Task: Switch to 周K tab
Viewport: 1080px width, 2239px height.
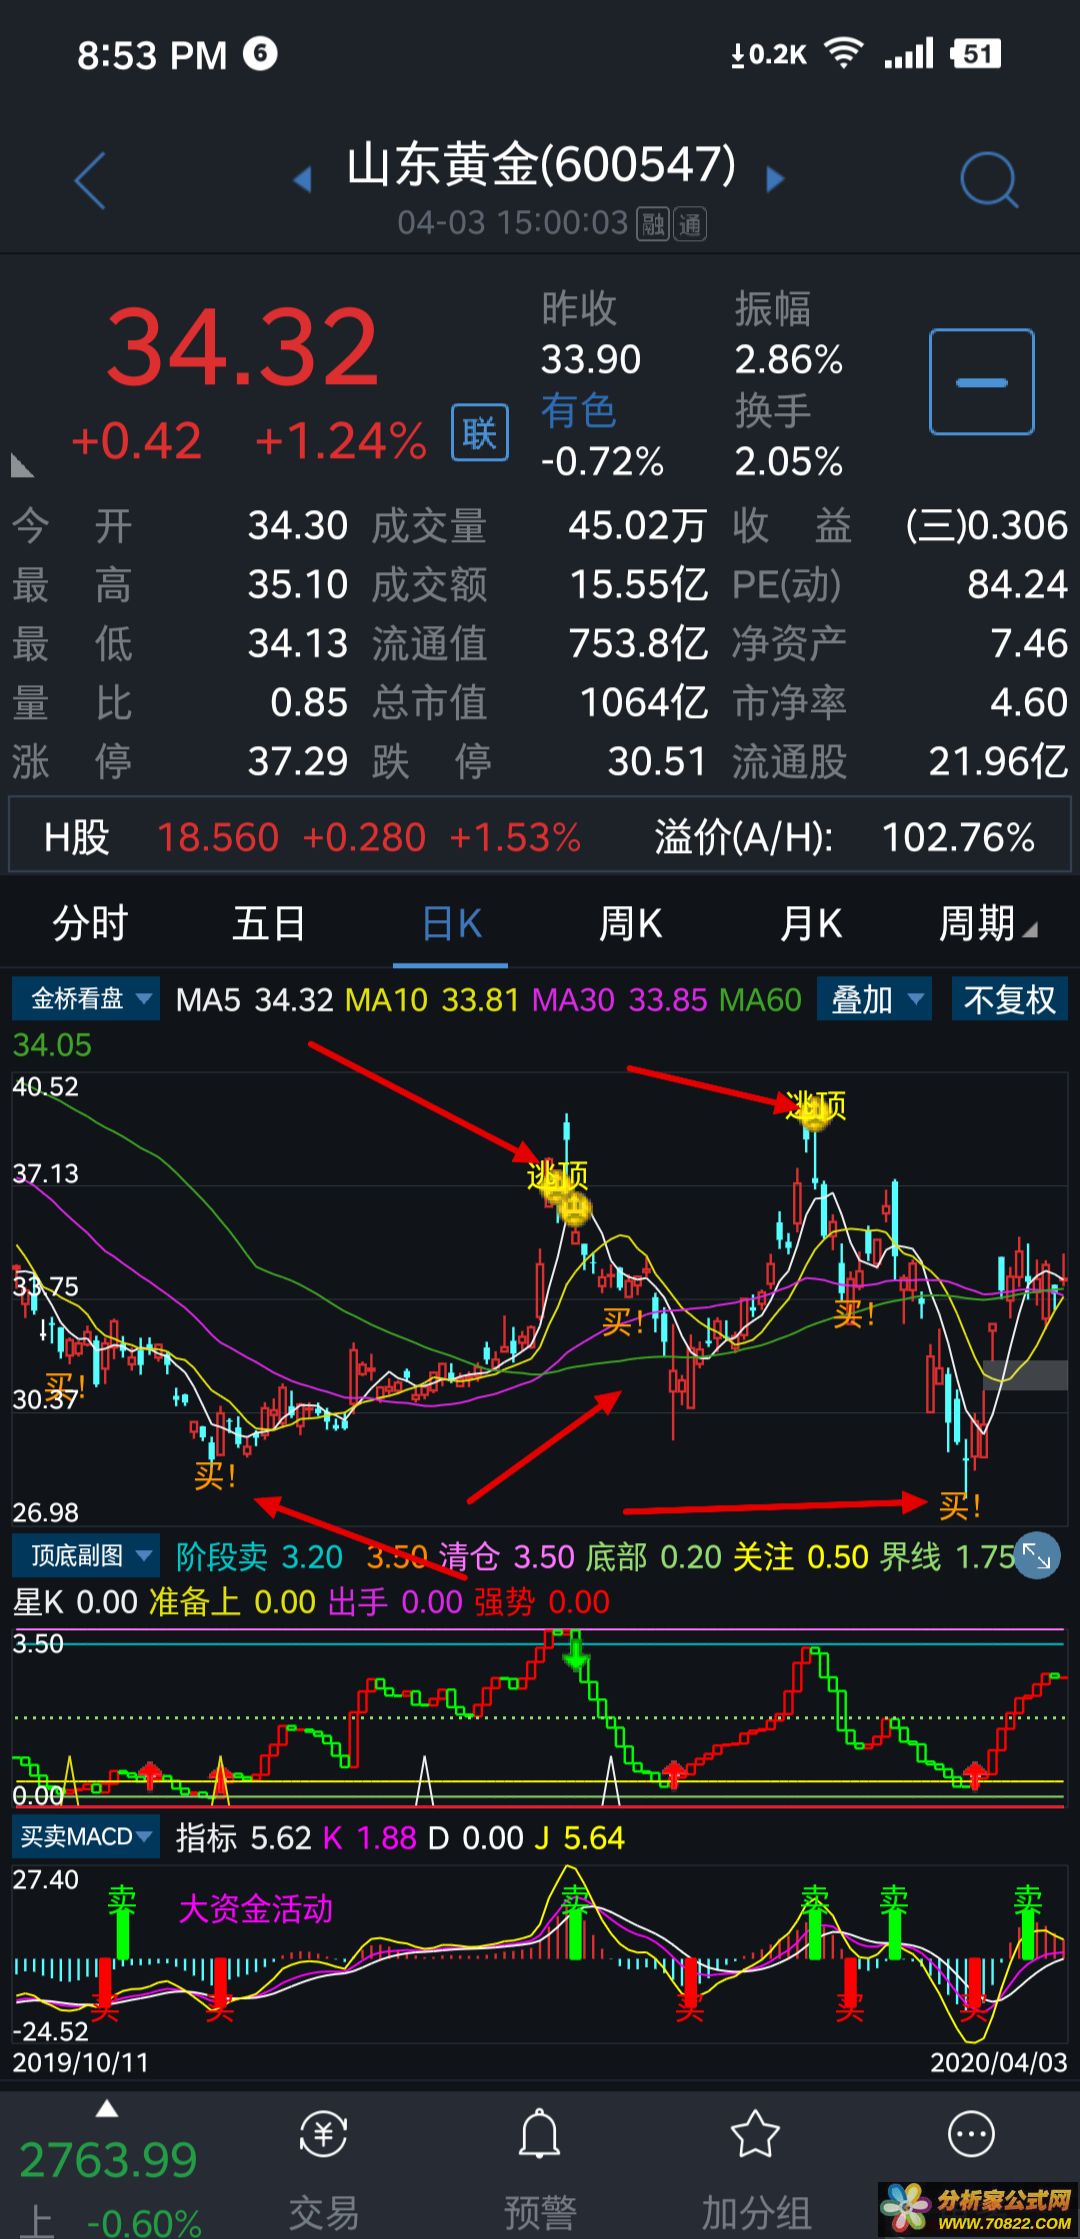Action: tap(630, 923)
